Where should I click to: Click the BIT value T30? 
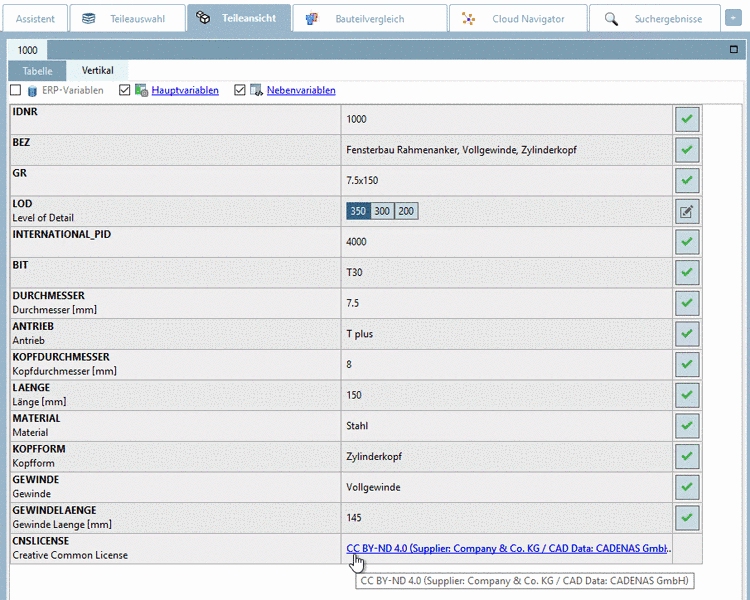click(354, 272)
